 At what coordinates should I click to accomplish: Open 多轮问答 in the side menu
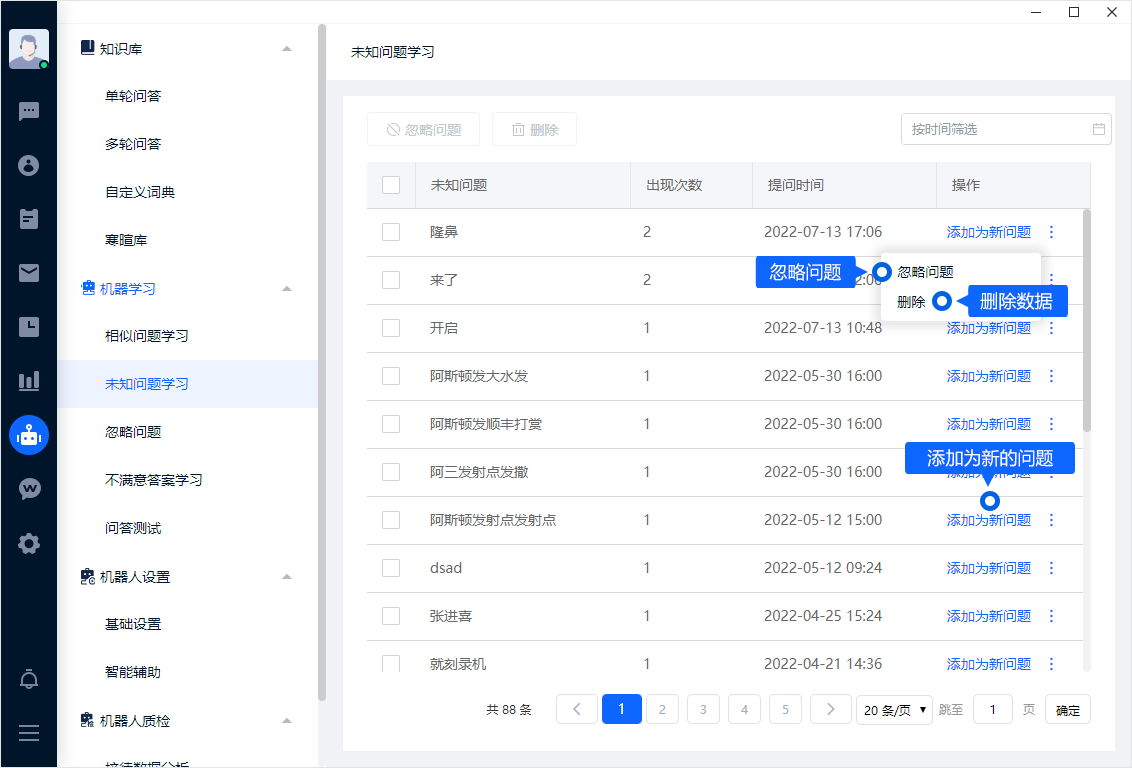[133, 144]
